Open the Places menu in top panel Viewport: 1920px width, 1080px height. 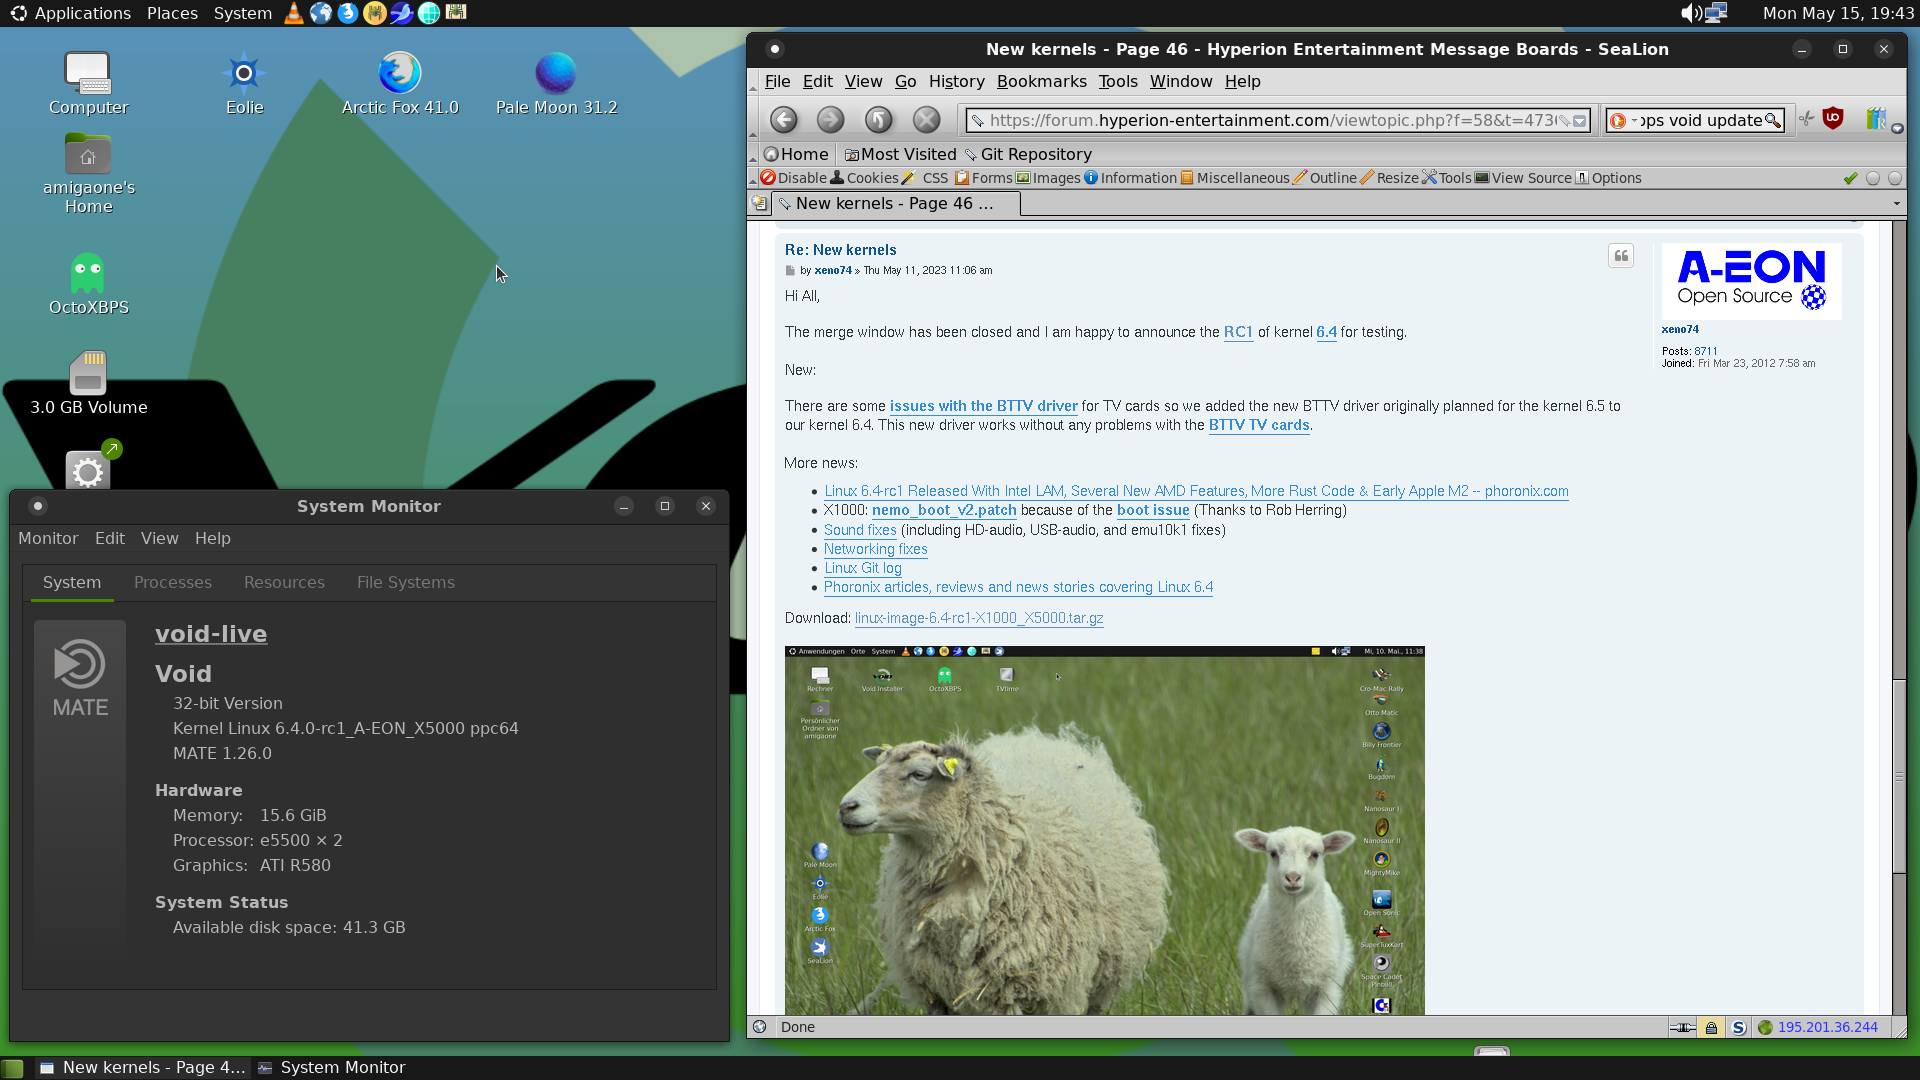pos(172,13)
